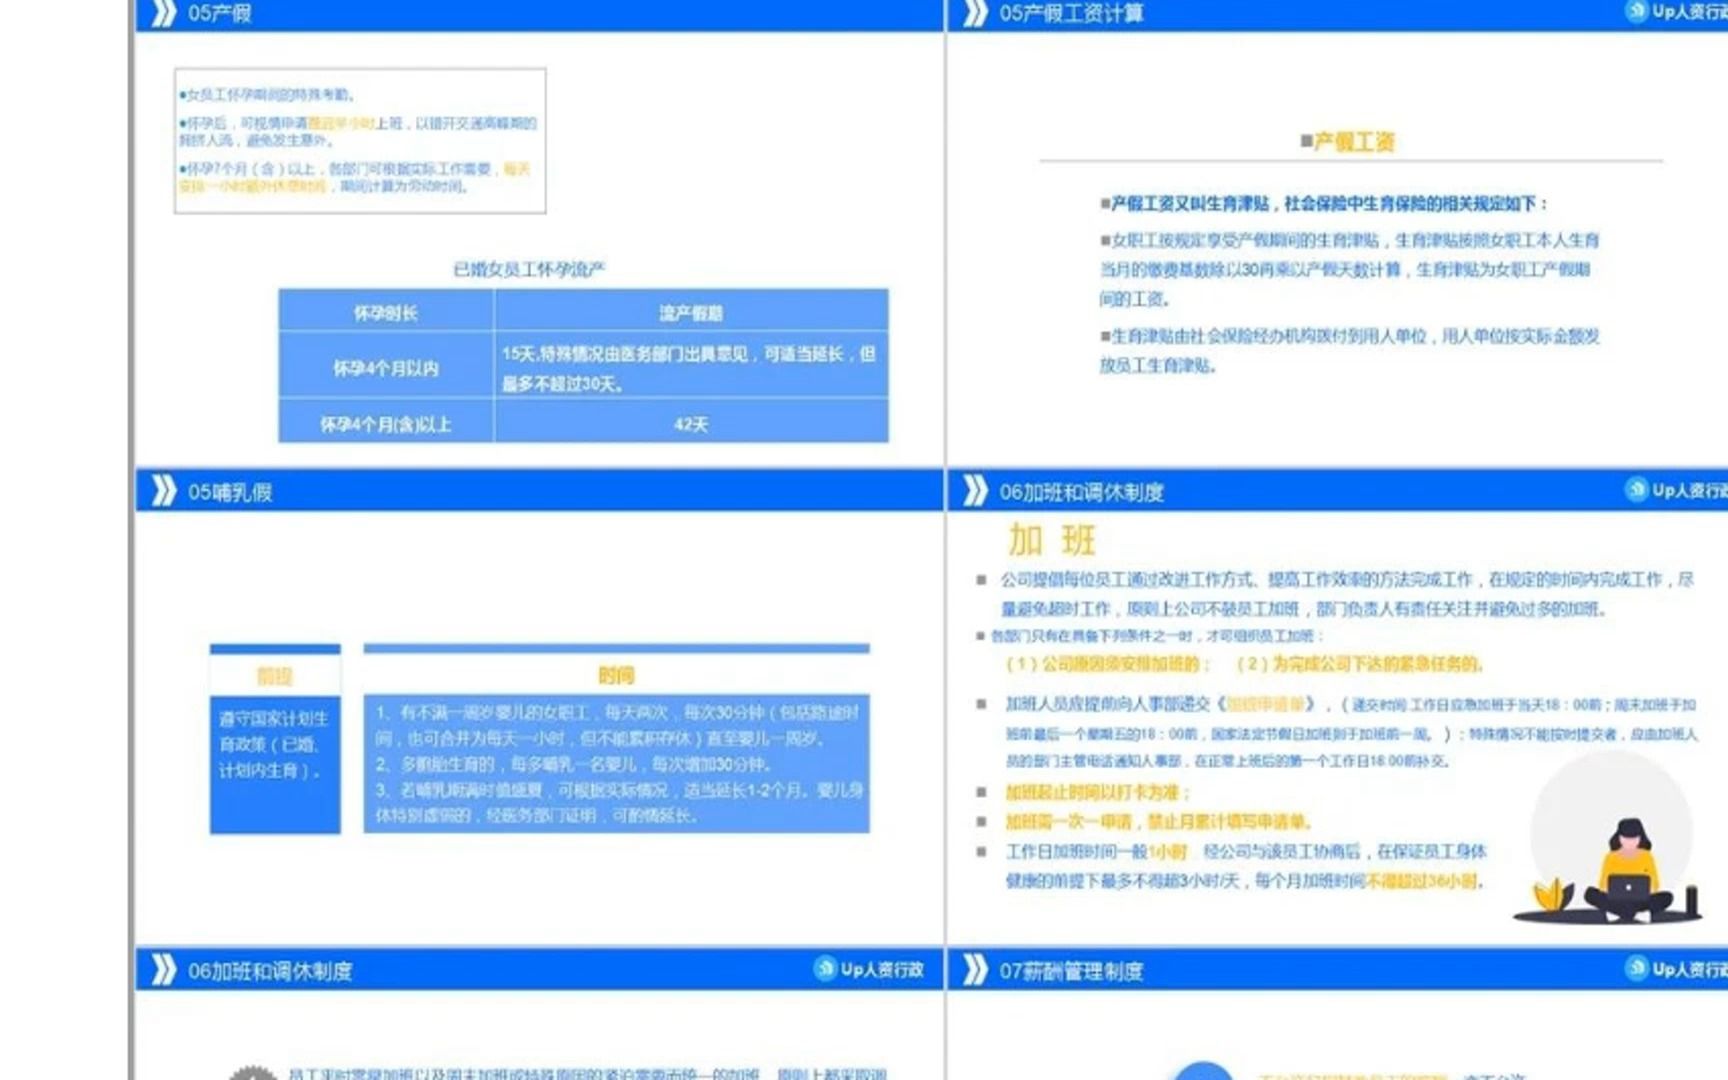Viewport: 1728px width, 1080px height.
Task: Click the 已婚女员工怀孕流产 table caption
Action: (529, 269)
